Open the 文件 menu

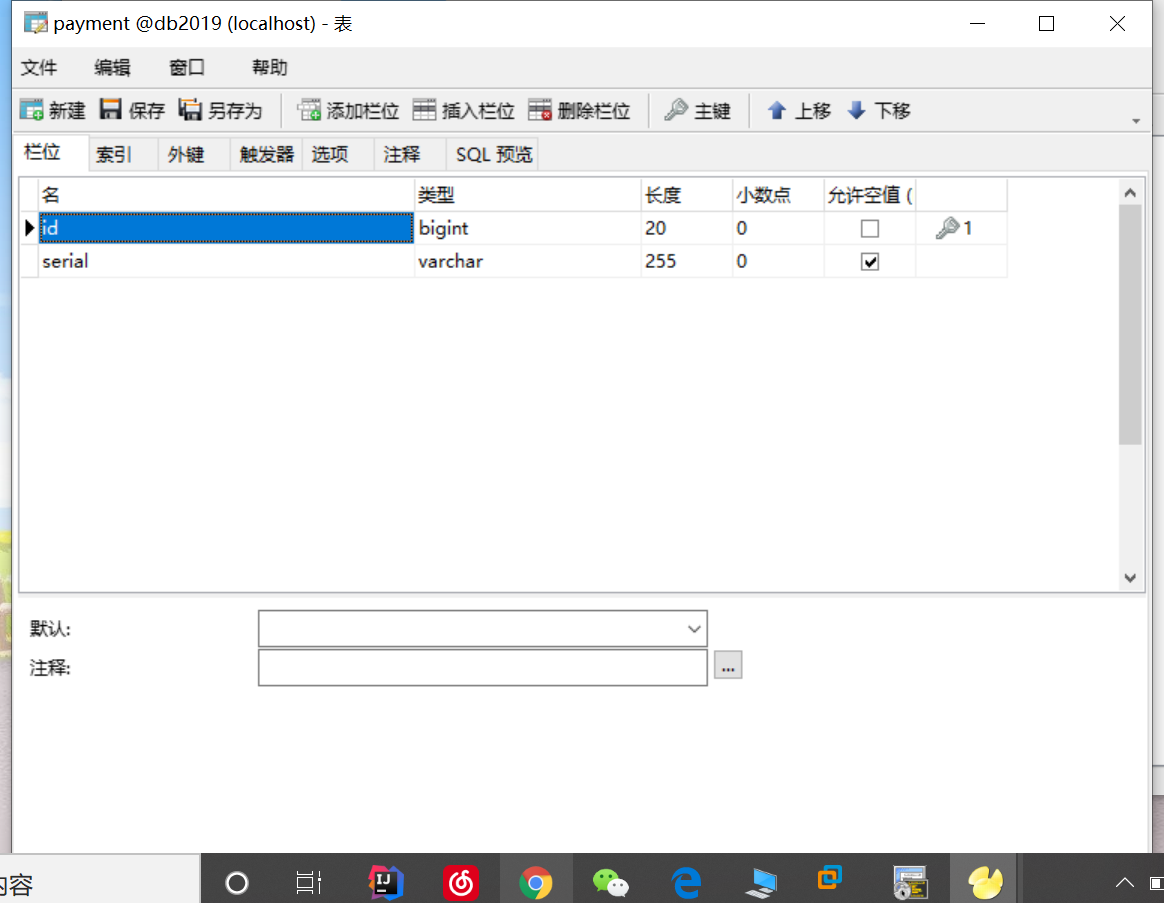coord(39,68)
